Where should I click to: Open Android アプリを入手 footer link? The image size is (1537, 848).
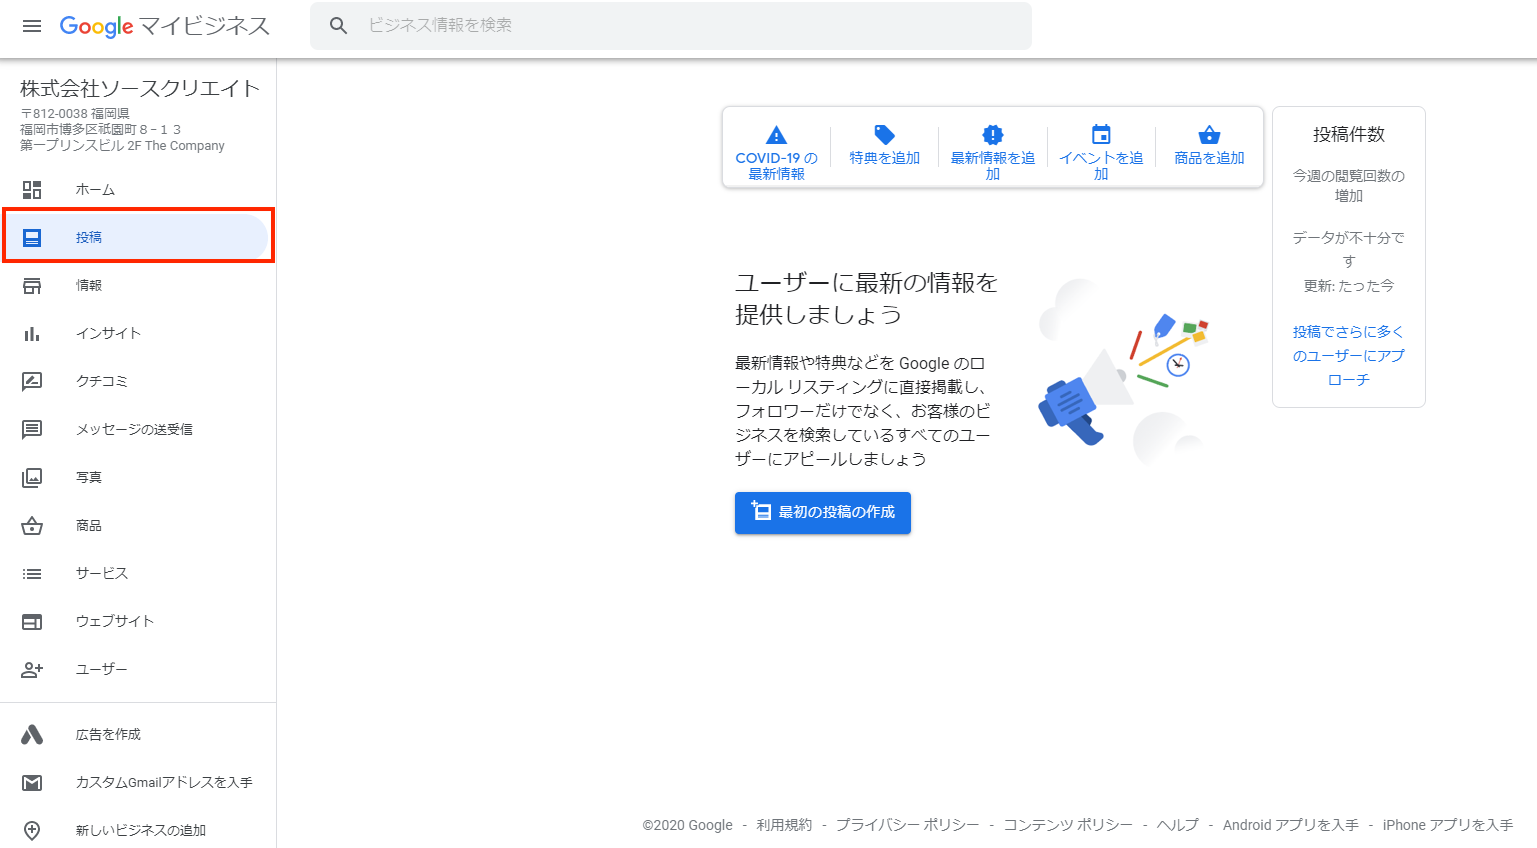pos(1291,825)
